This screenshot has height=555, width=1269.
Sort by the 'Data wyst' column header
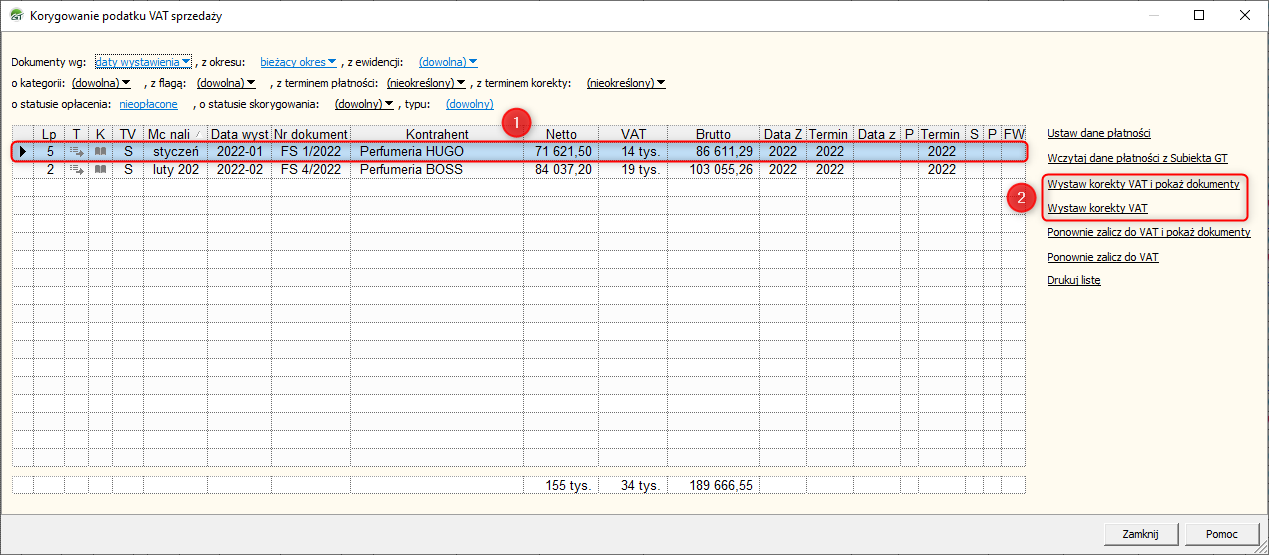tap(239, 134)
